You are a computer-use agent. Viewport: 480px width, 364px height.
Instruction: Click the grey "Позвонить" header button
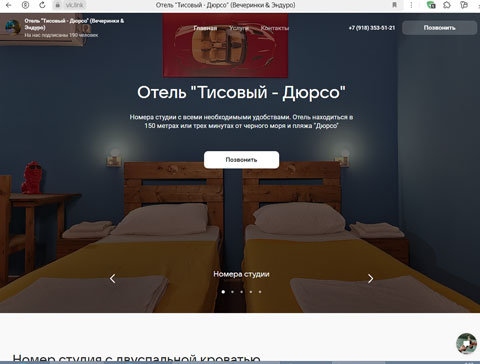point(440,28)
